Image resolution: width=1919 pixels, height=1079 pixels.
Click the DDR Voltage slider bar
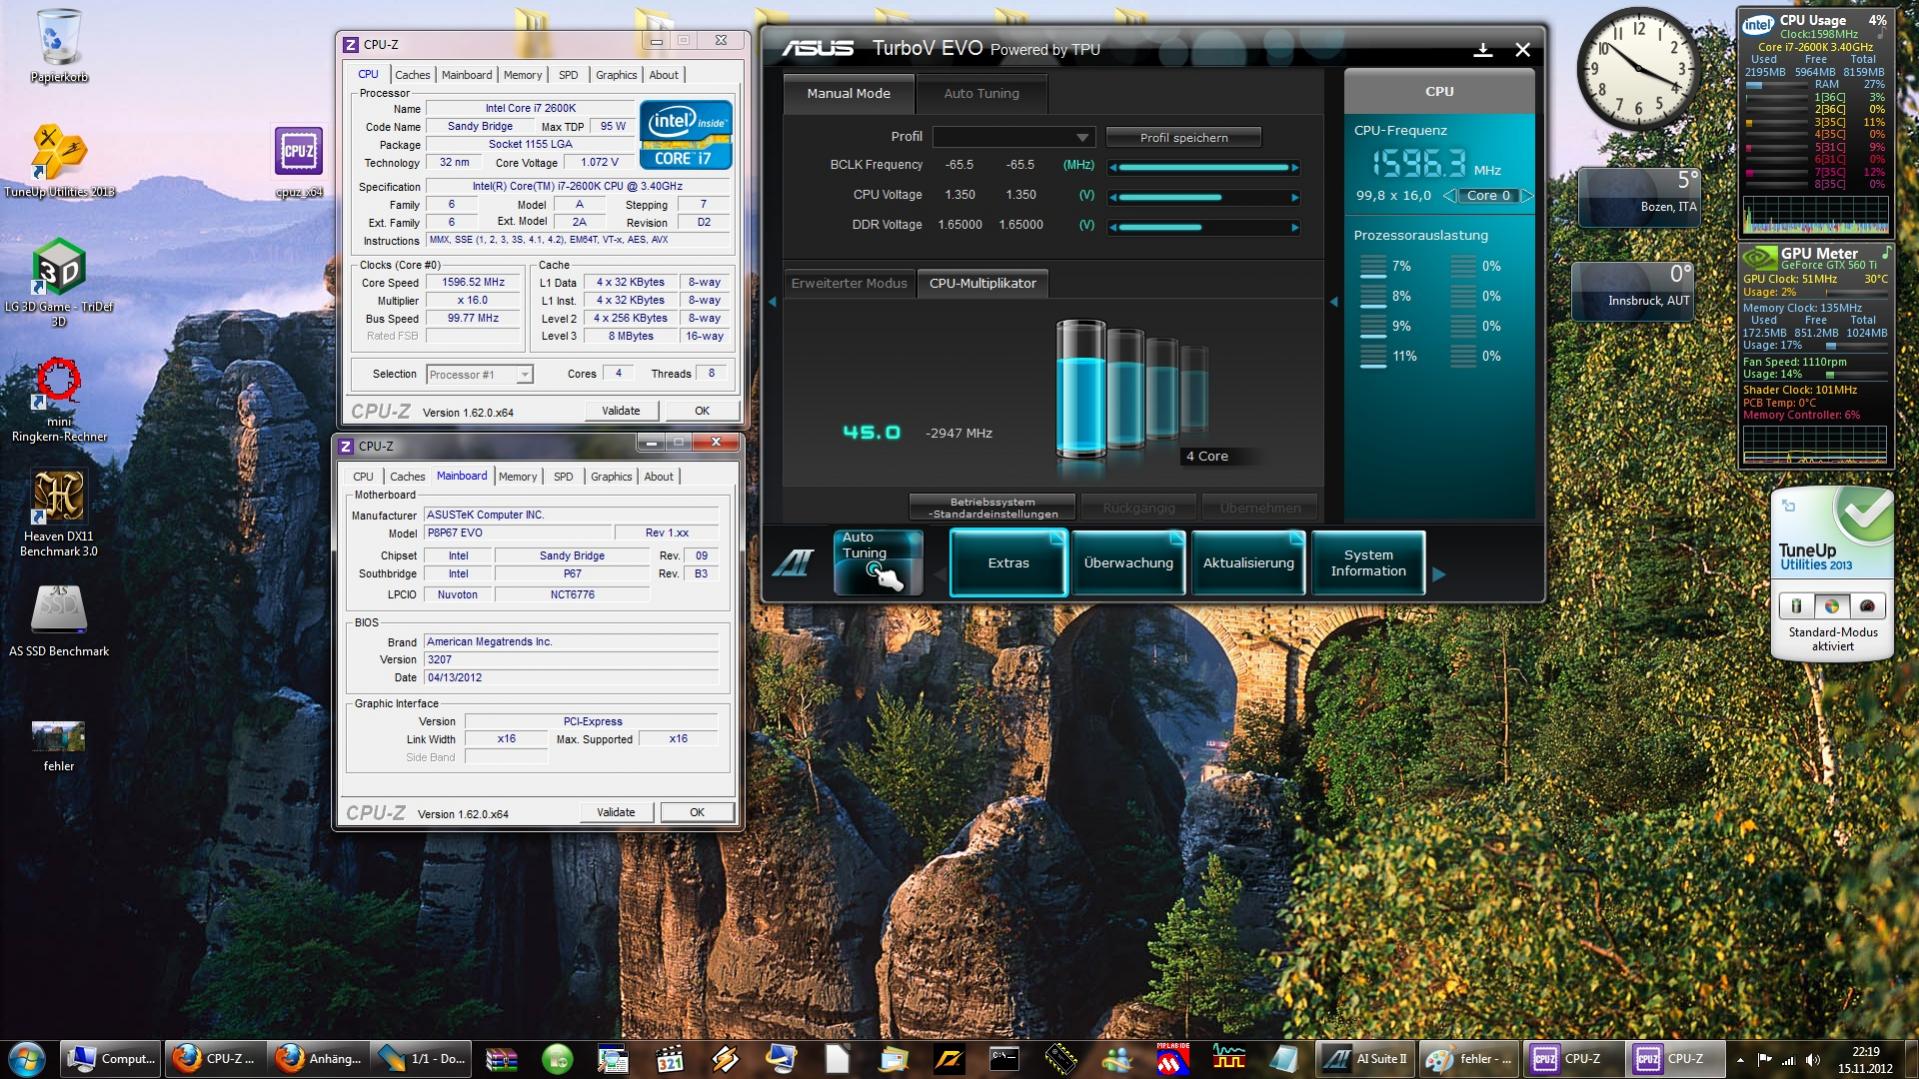[1204, 227]
